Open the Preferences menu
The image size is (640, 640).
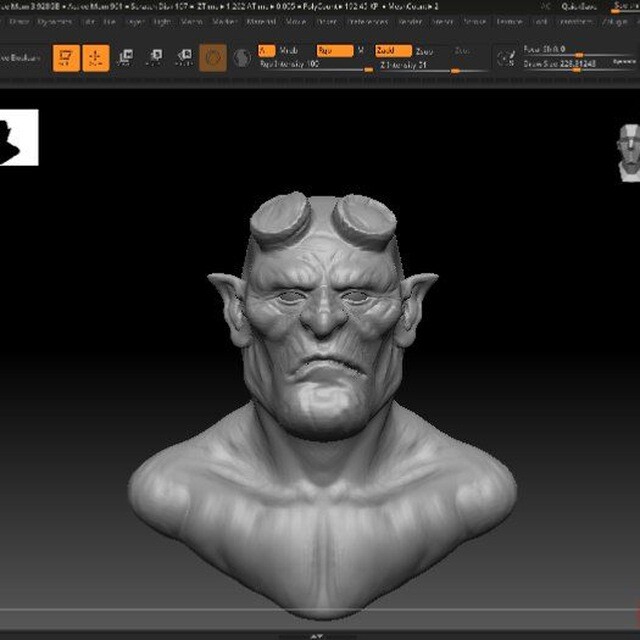[369, 22]
